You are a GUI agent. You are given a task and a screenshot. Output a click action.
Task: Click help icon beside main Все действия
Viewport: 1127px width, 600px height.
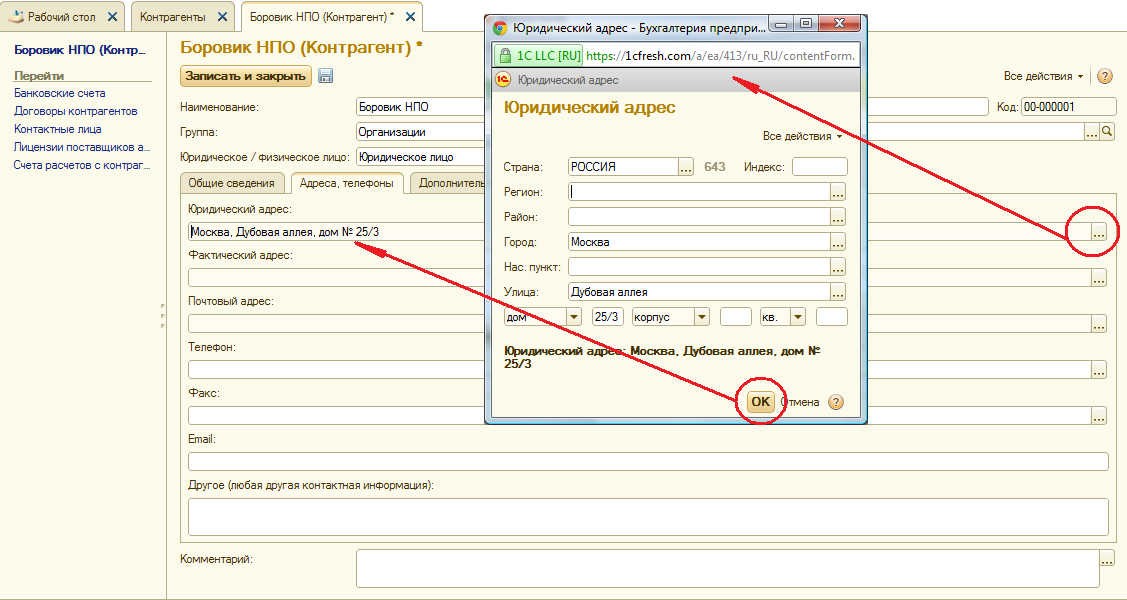[1105, 76]
